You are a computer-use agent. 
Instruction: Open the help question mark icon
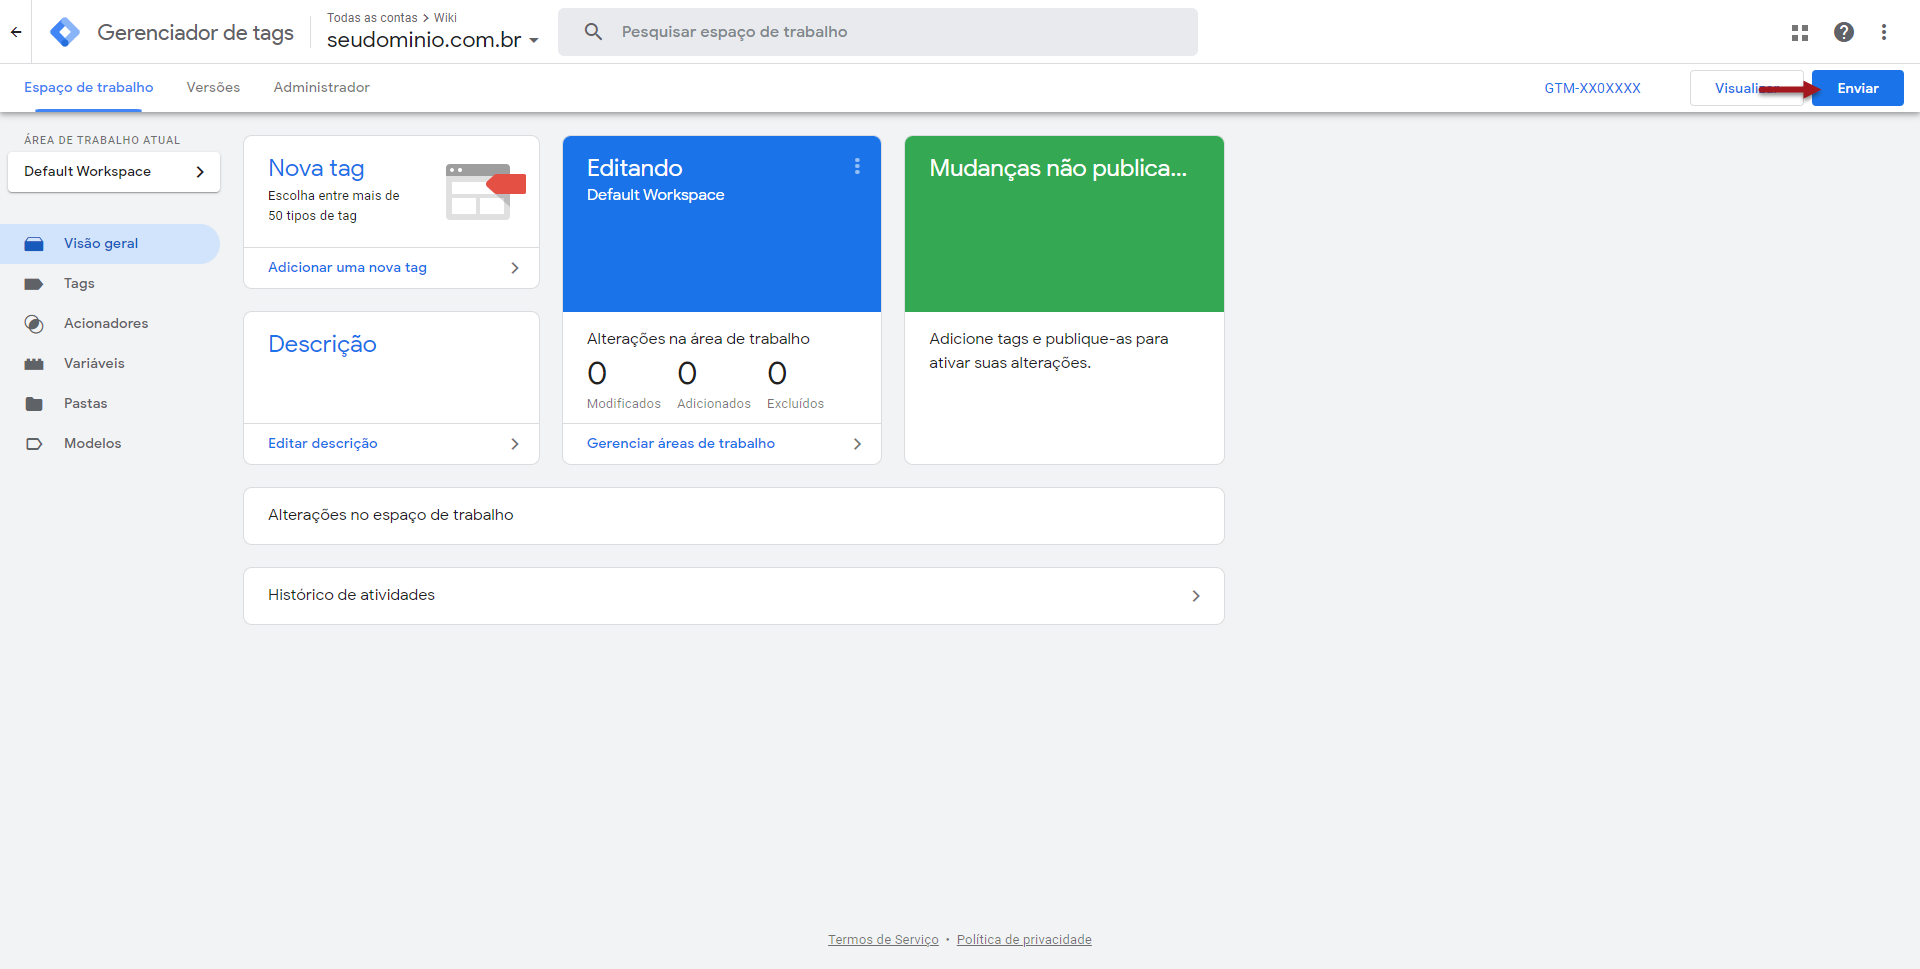[1844, 32]
